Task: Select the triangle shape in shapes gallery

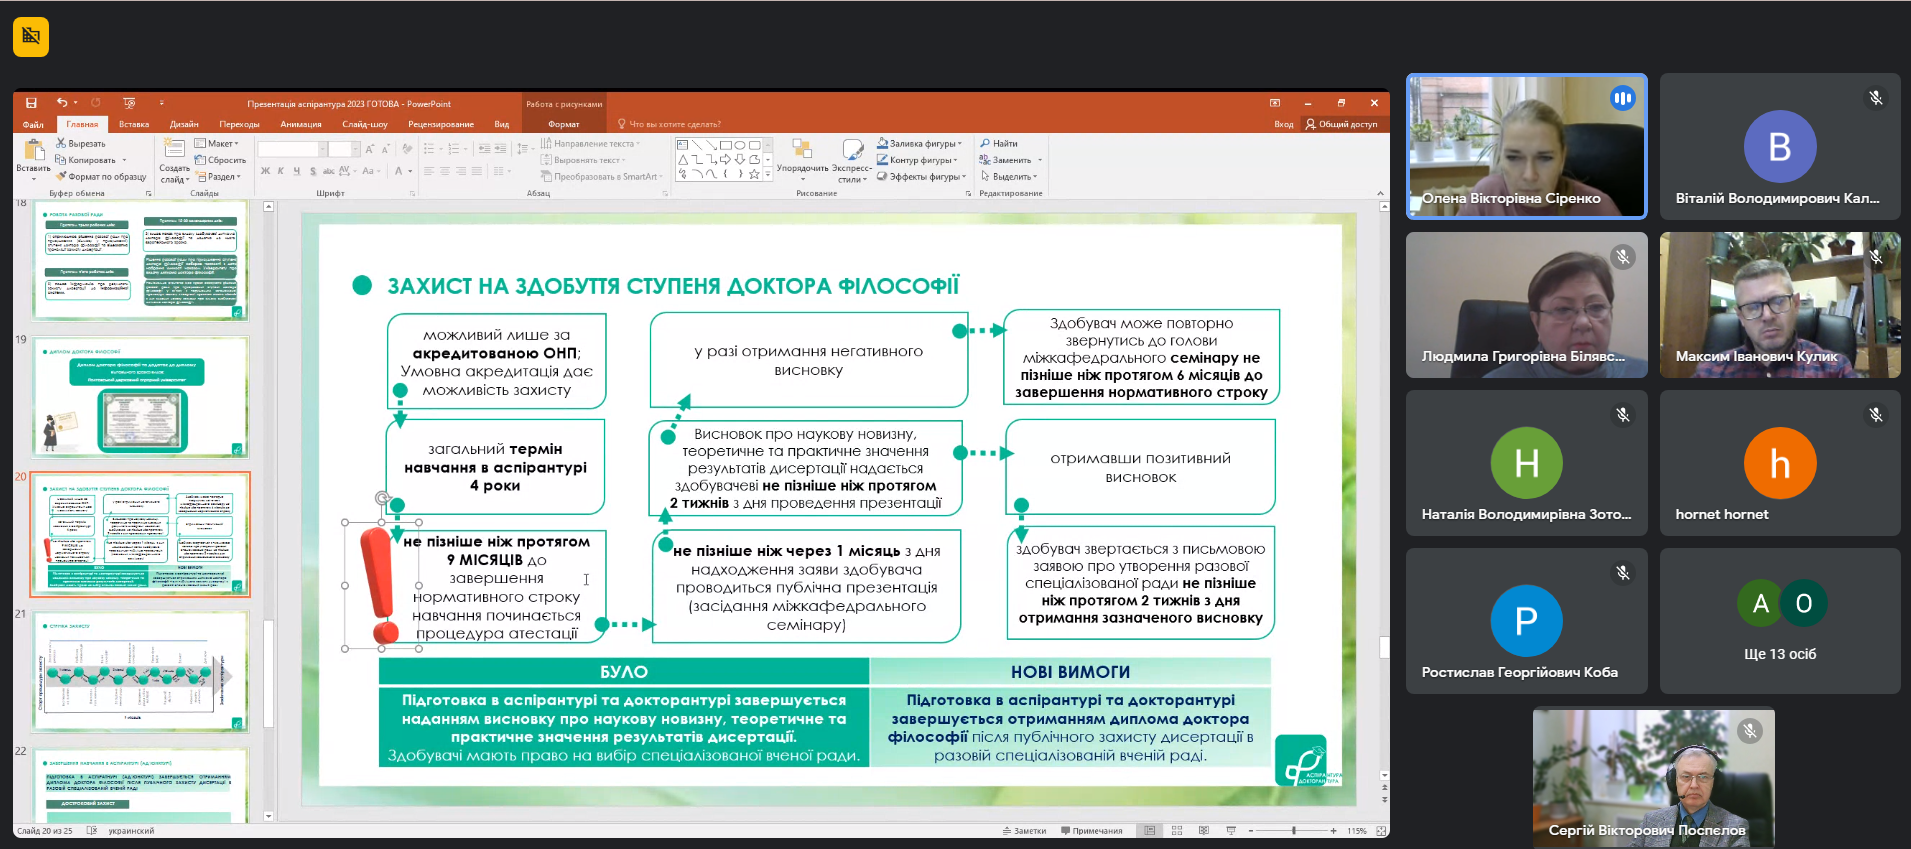Action: coord(683,159)
